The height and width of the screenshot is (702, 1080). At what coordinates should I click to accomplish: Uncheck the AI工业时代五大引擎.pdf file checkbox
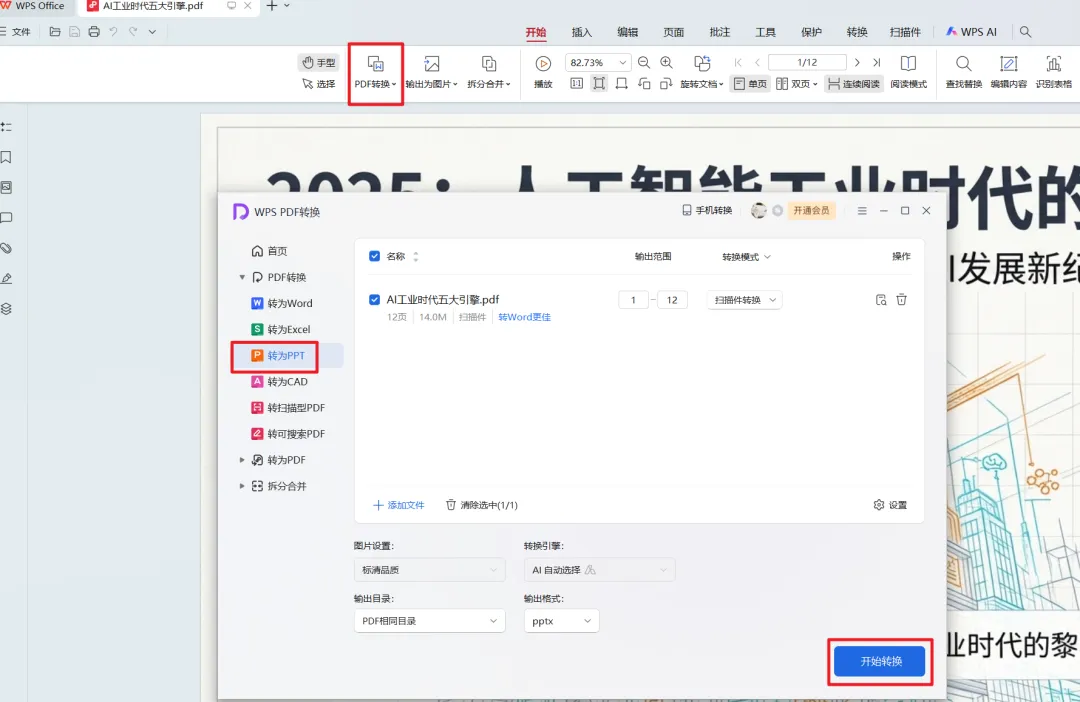click(x=375, y=300)
